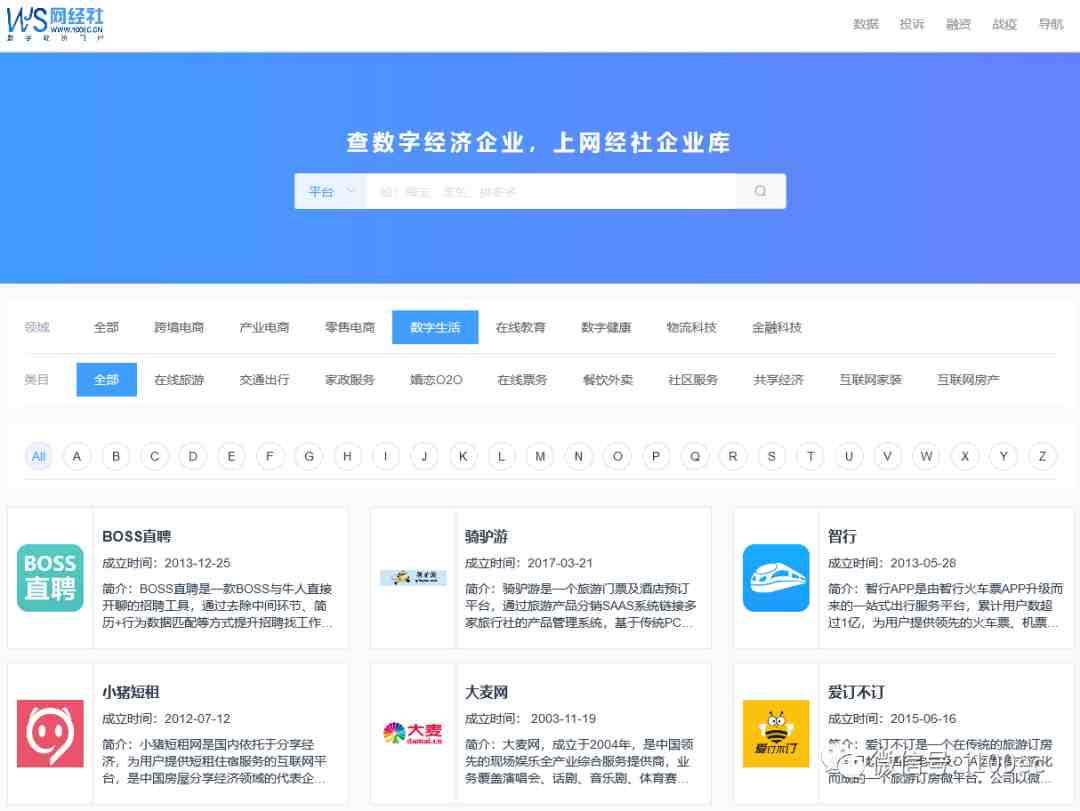
Task: Filter by 交通出行 category
Action: coord(264,380)
